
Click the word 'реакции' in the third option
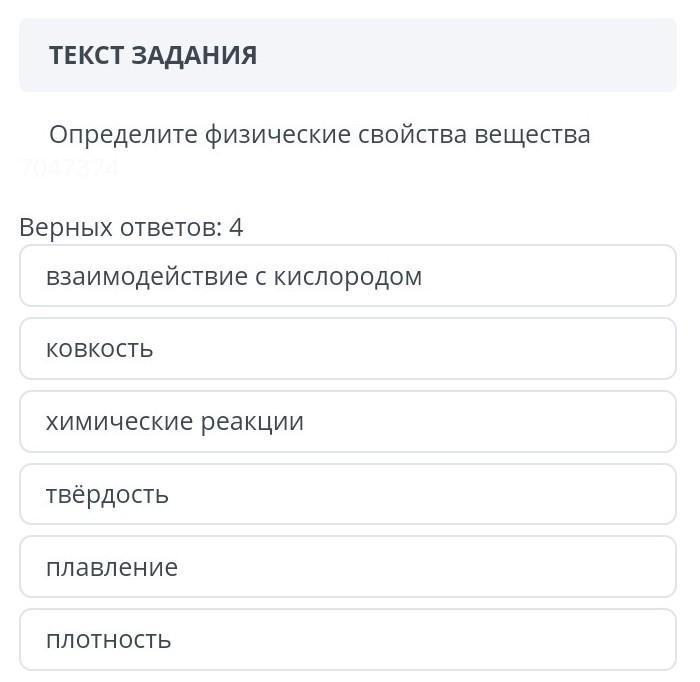[252, 422]
